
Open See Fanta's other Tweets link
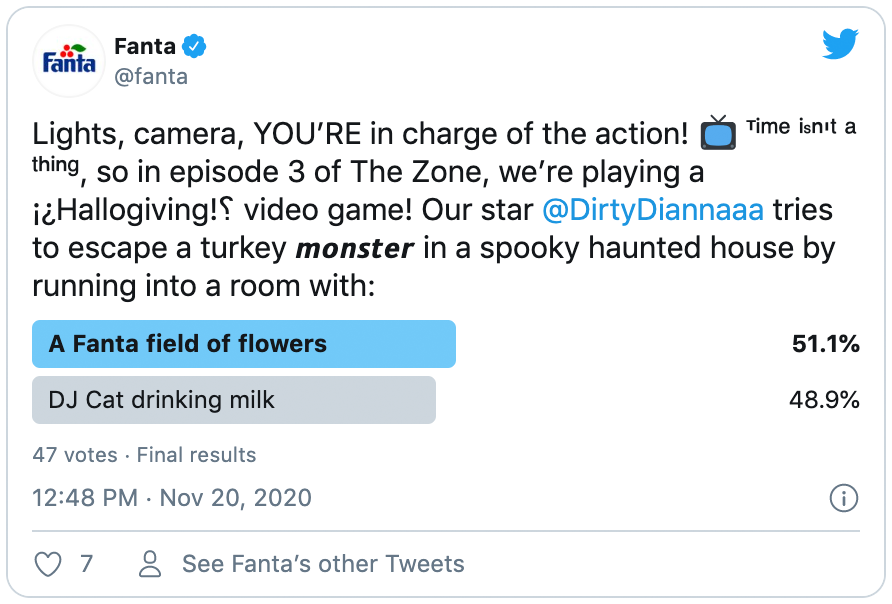[323, 564]
